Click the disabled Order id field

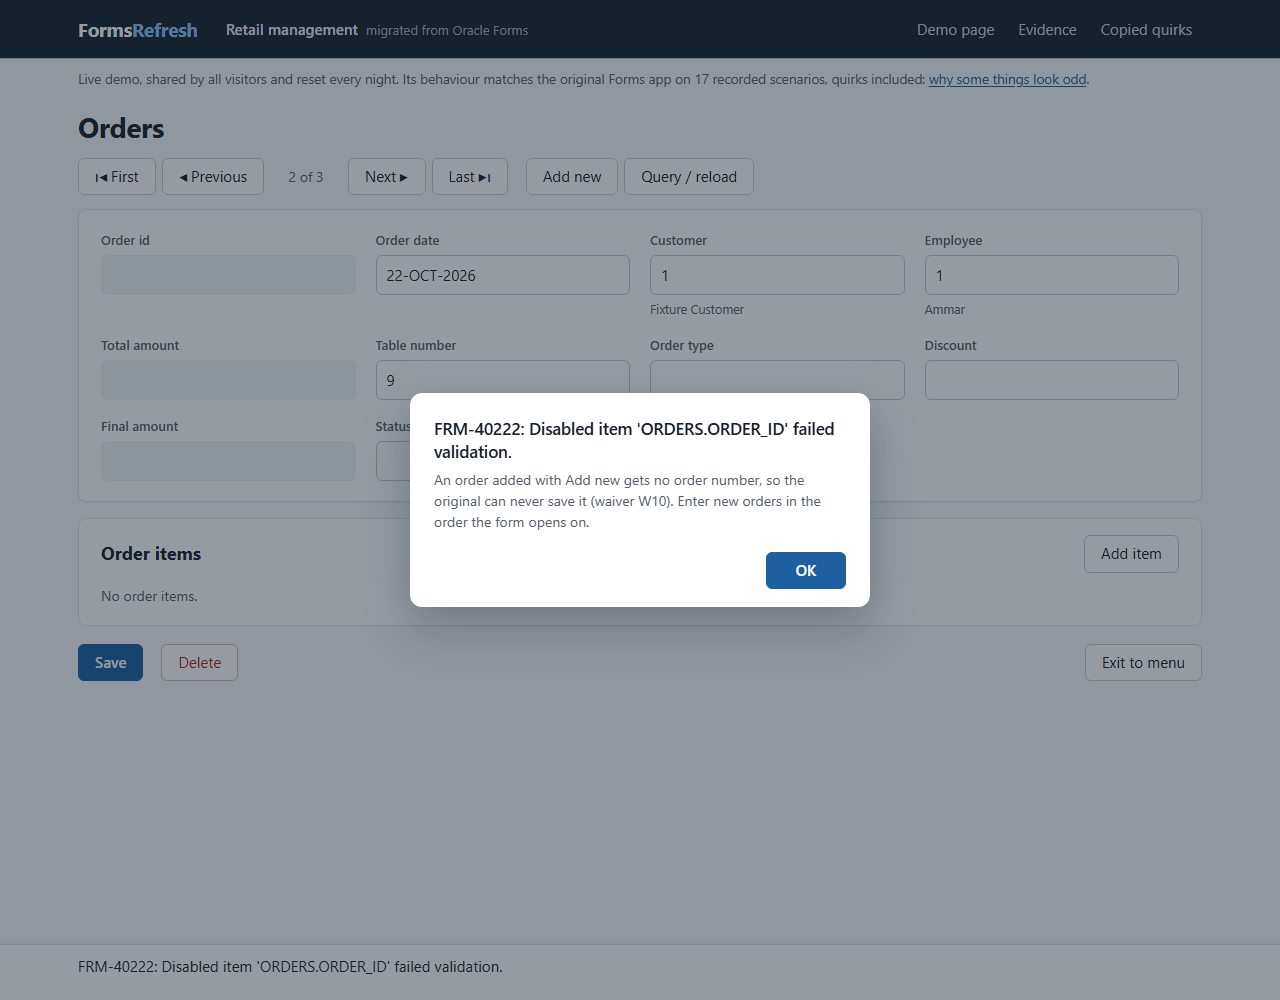[228, 275]
